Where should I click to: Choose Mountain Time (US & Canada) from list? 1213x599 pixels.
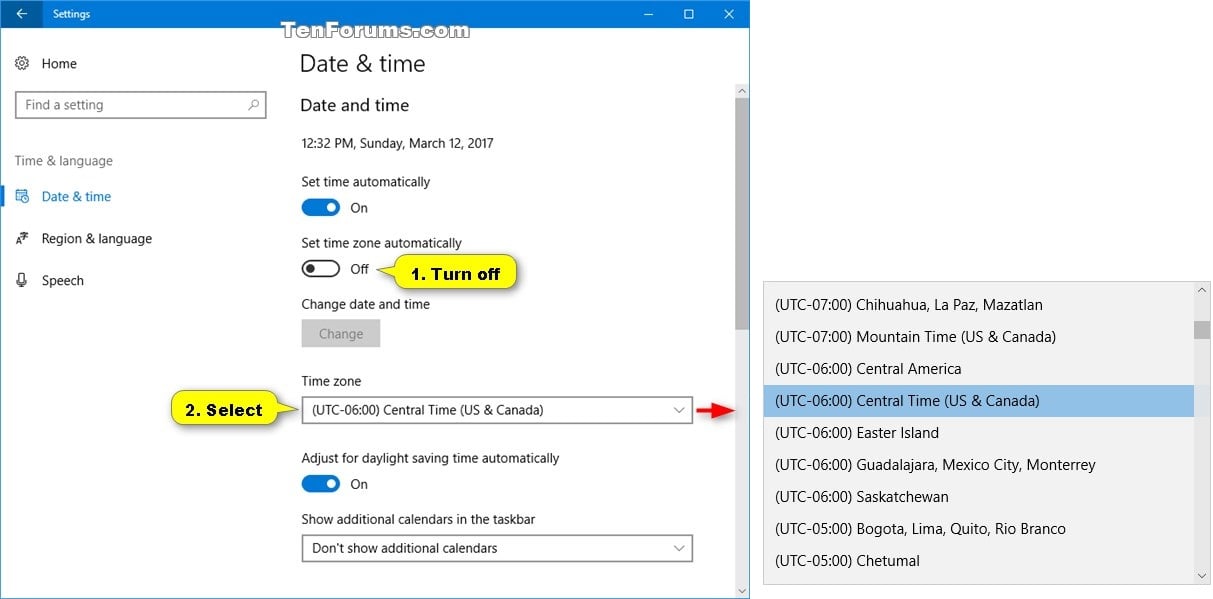(978, 337)
